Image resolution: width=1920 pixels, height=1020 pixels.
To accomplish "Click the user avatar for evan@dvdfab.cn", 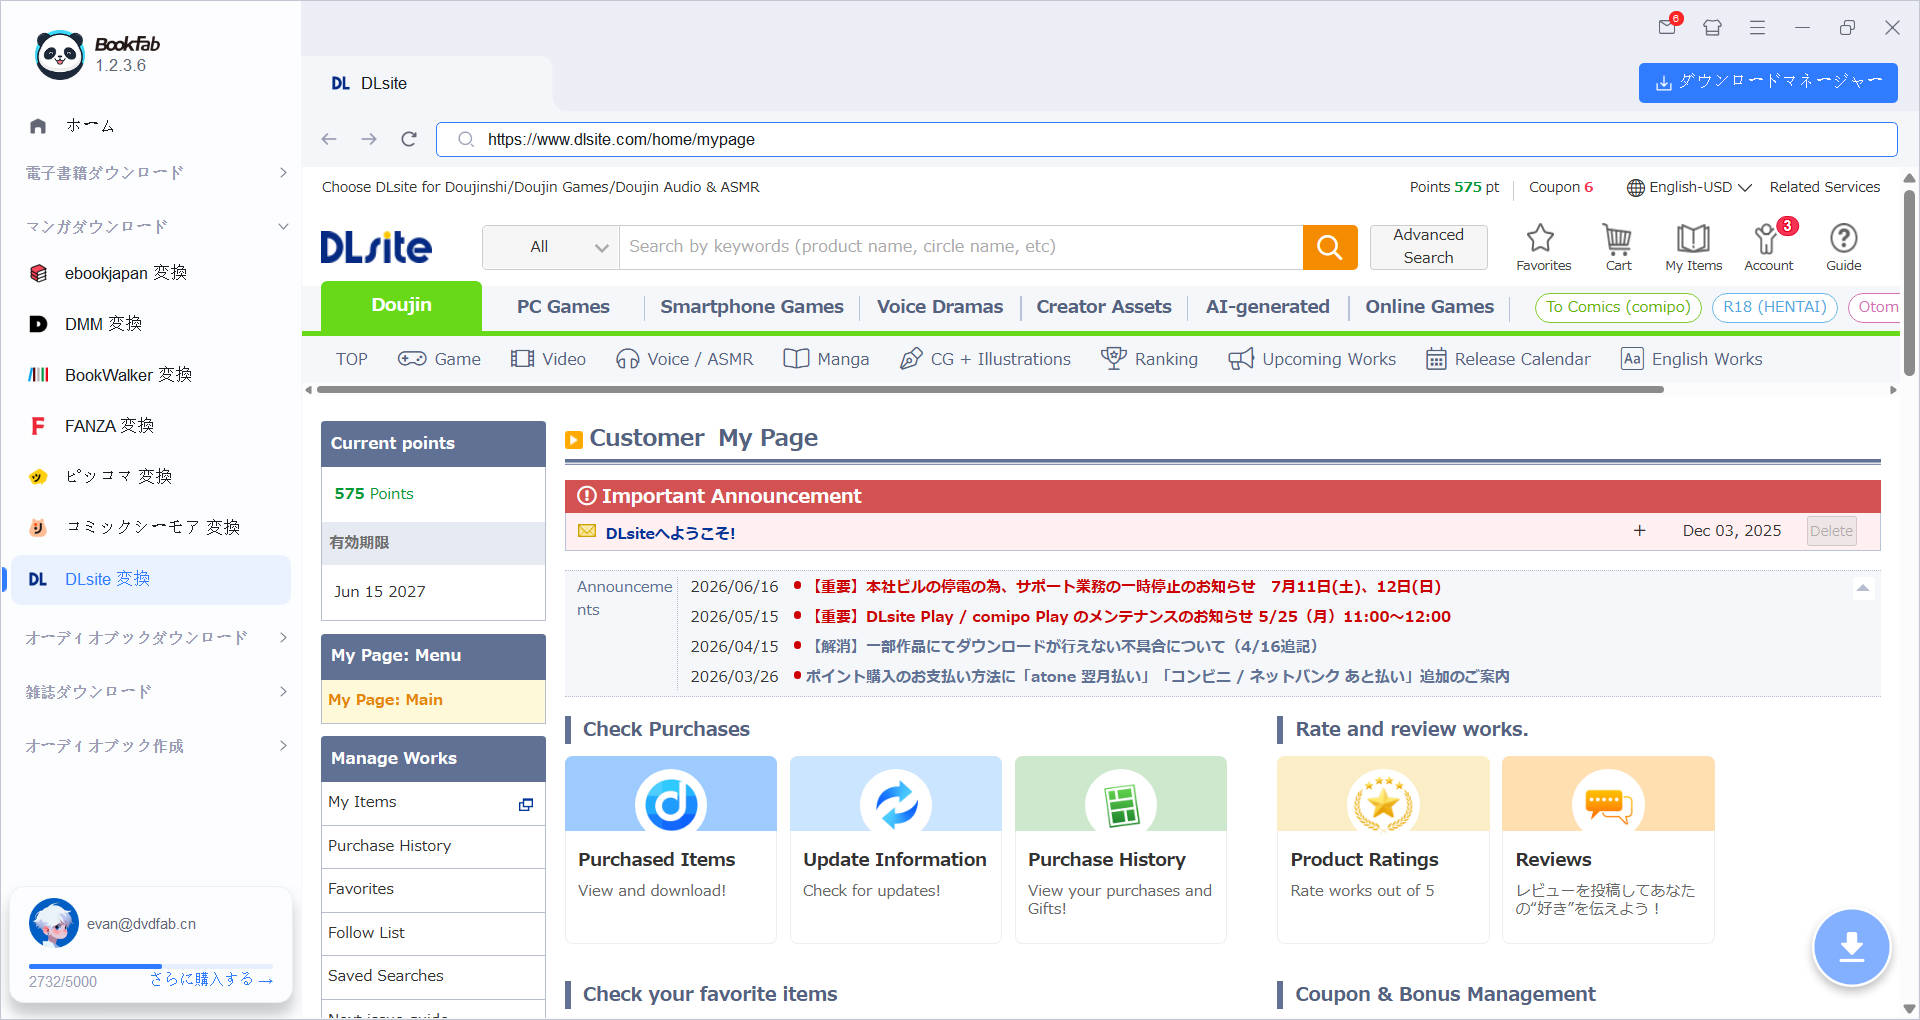I will 53,923.
